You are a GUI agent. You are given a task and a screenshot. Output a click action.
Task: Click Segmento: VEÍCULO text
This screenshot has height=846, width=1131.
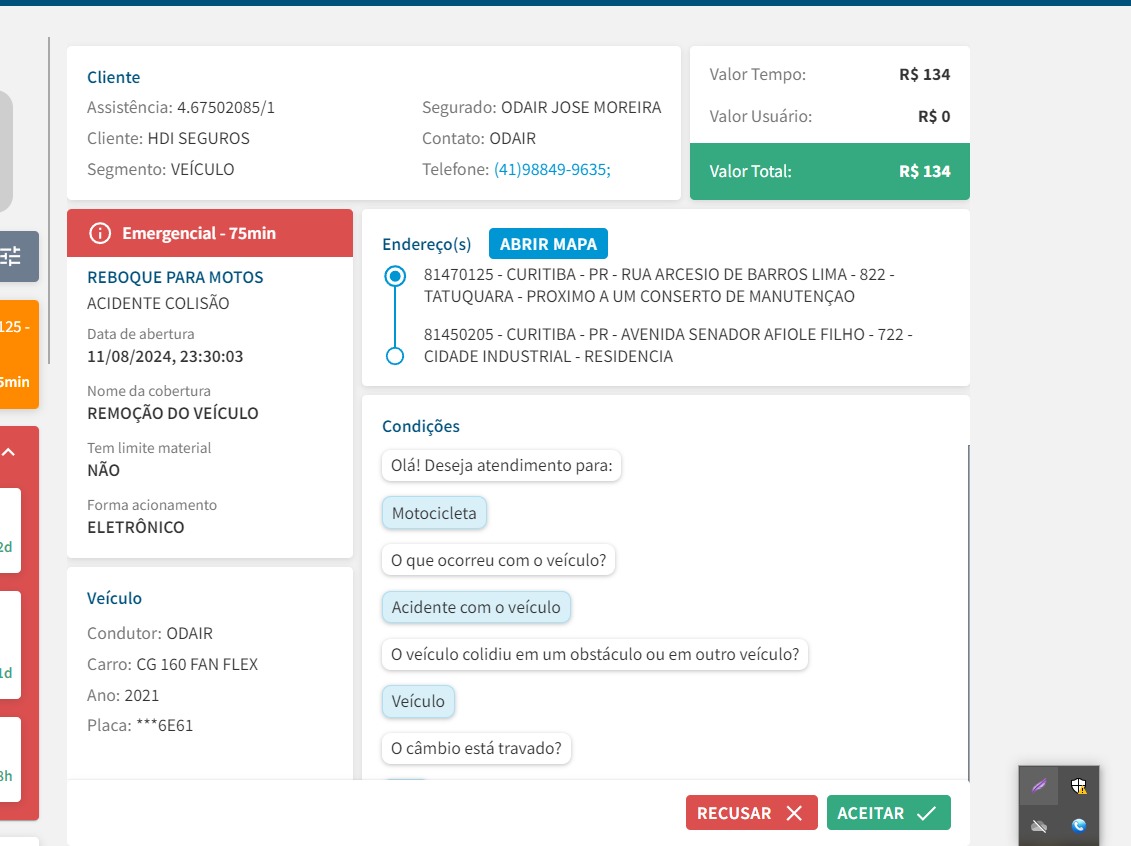click(x=160, y=169)
